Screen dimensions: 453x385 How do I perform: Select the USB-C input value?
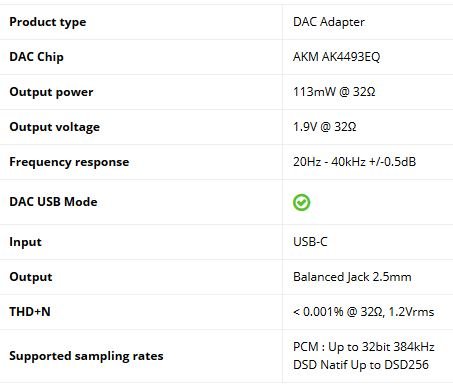310,242
